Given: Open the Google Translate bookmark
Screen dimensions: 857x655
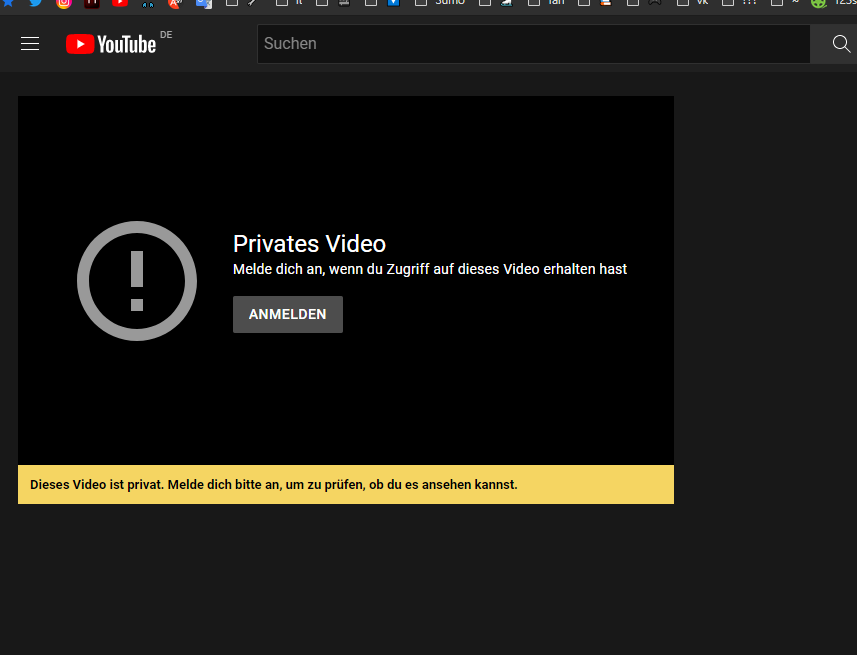Looking at the screenshot, I should [204, 3].
